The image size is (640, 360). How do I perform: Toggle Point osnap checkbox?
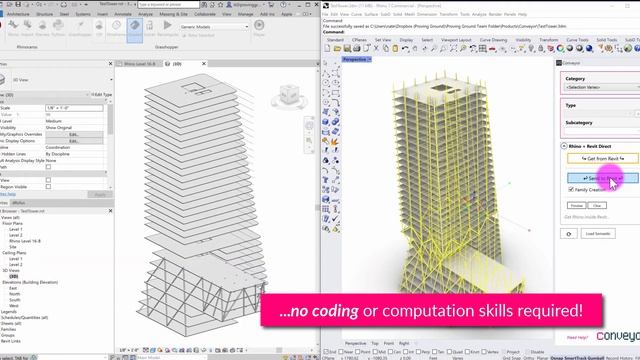[x=358, y=352]
